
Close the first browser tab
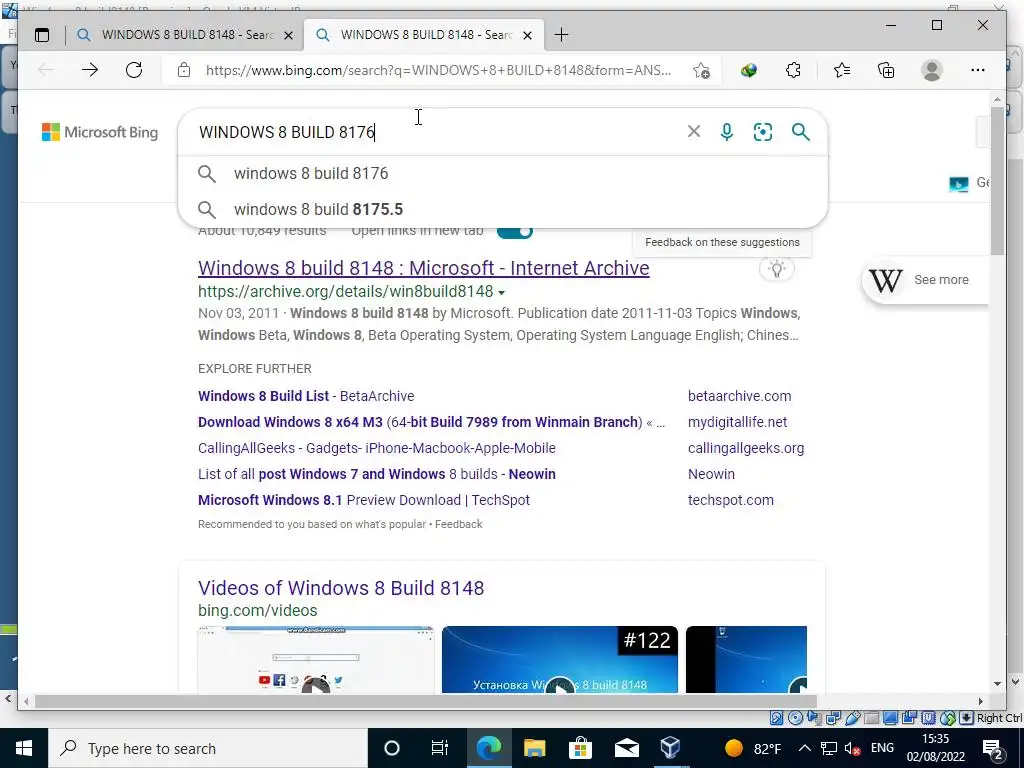pyautogui.click(x=289, y=35)
